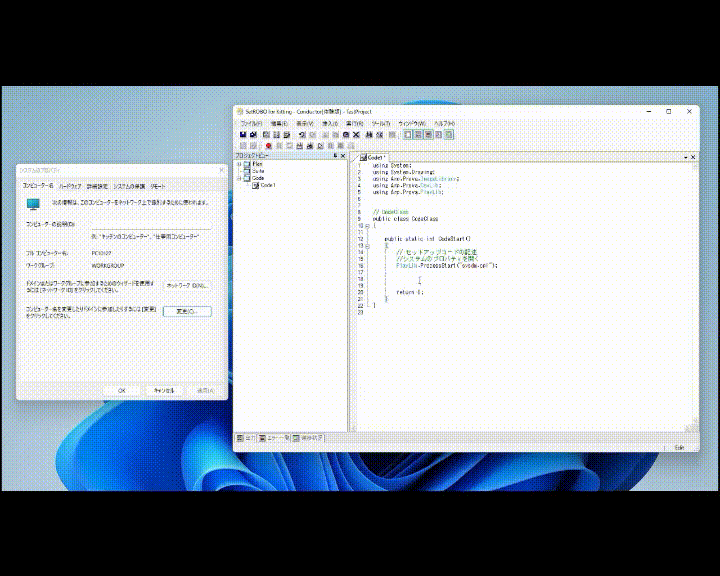Click the second binoculars find-next icon

tap(379, 135)
